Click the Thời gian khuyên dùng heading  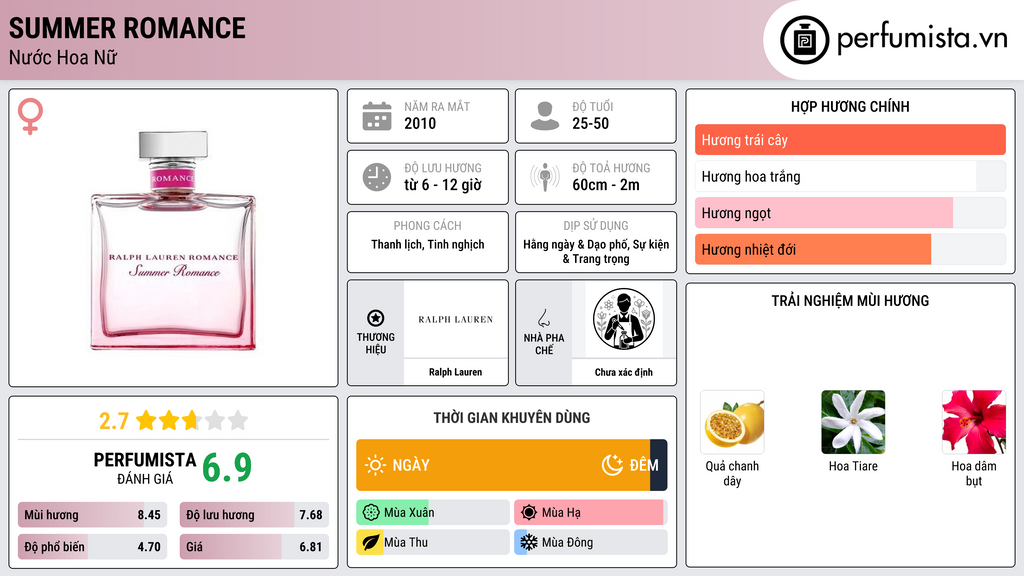pyautogui.click(x=512, y=417)
